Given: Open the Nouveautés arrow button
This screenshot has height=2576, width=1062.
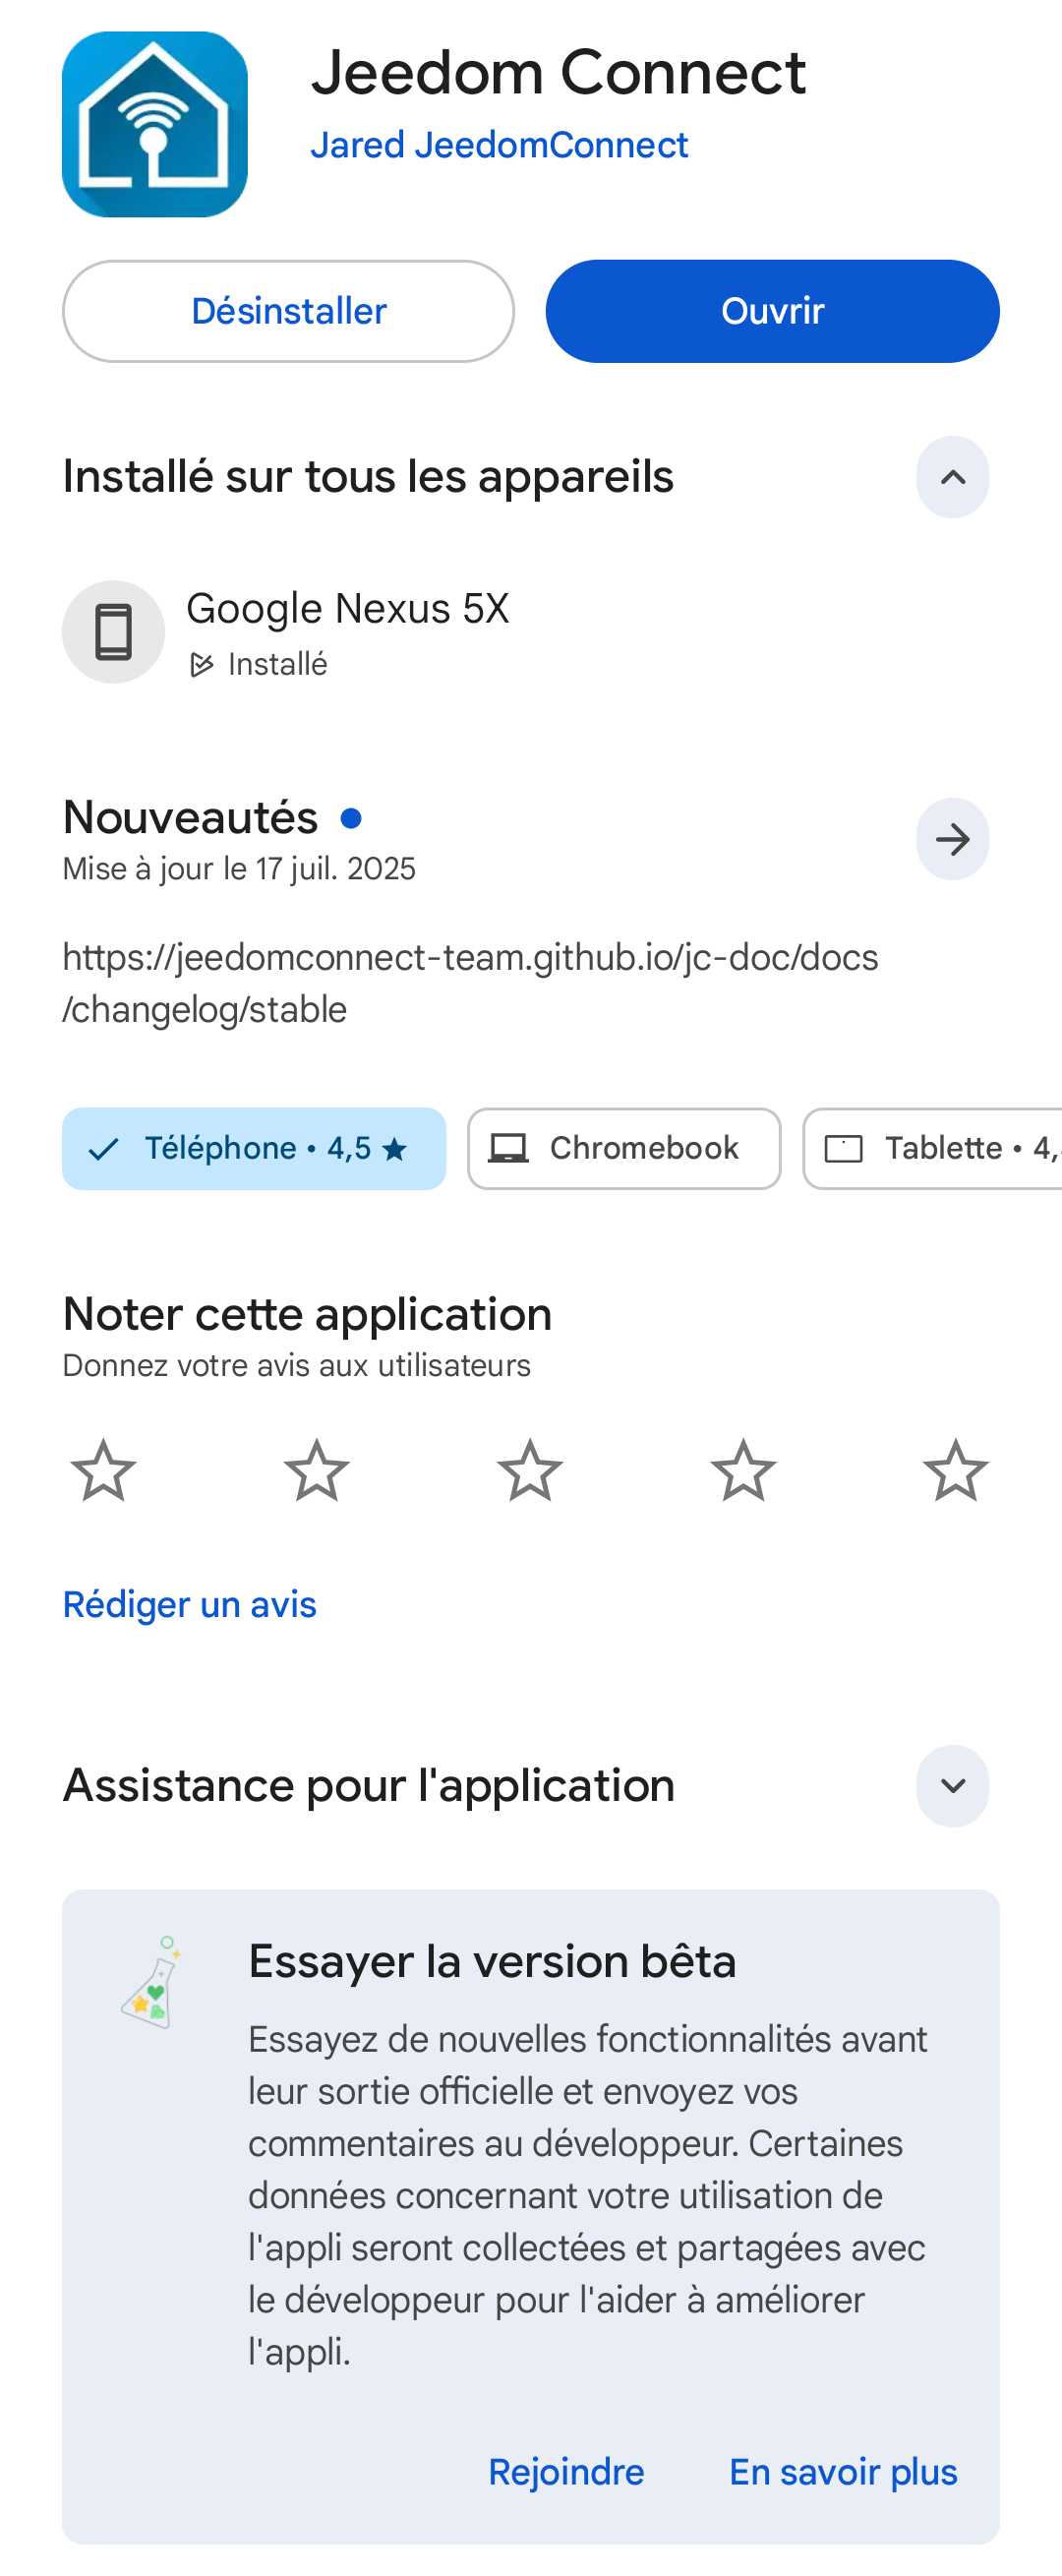Looking at the screenshot, I should tap(952, 839).
